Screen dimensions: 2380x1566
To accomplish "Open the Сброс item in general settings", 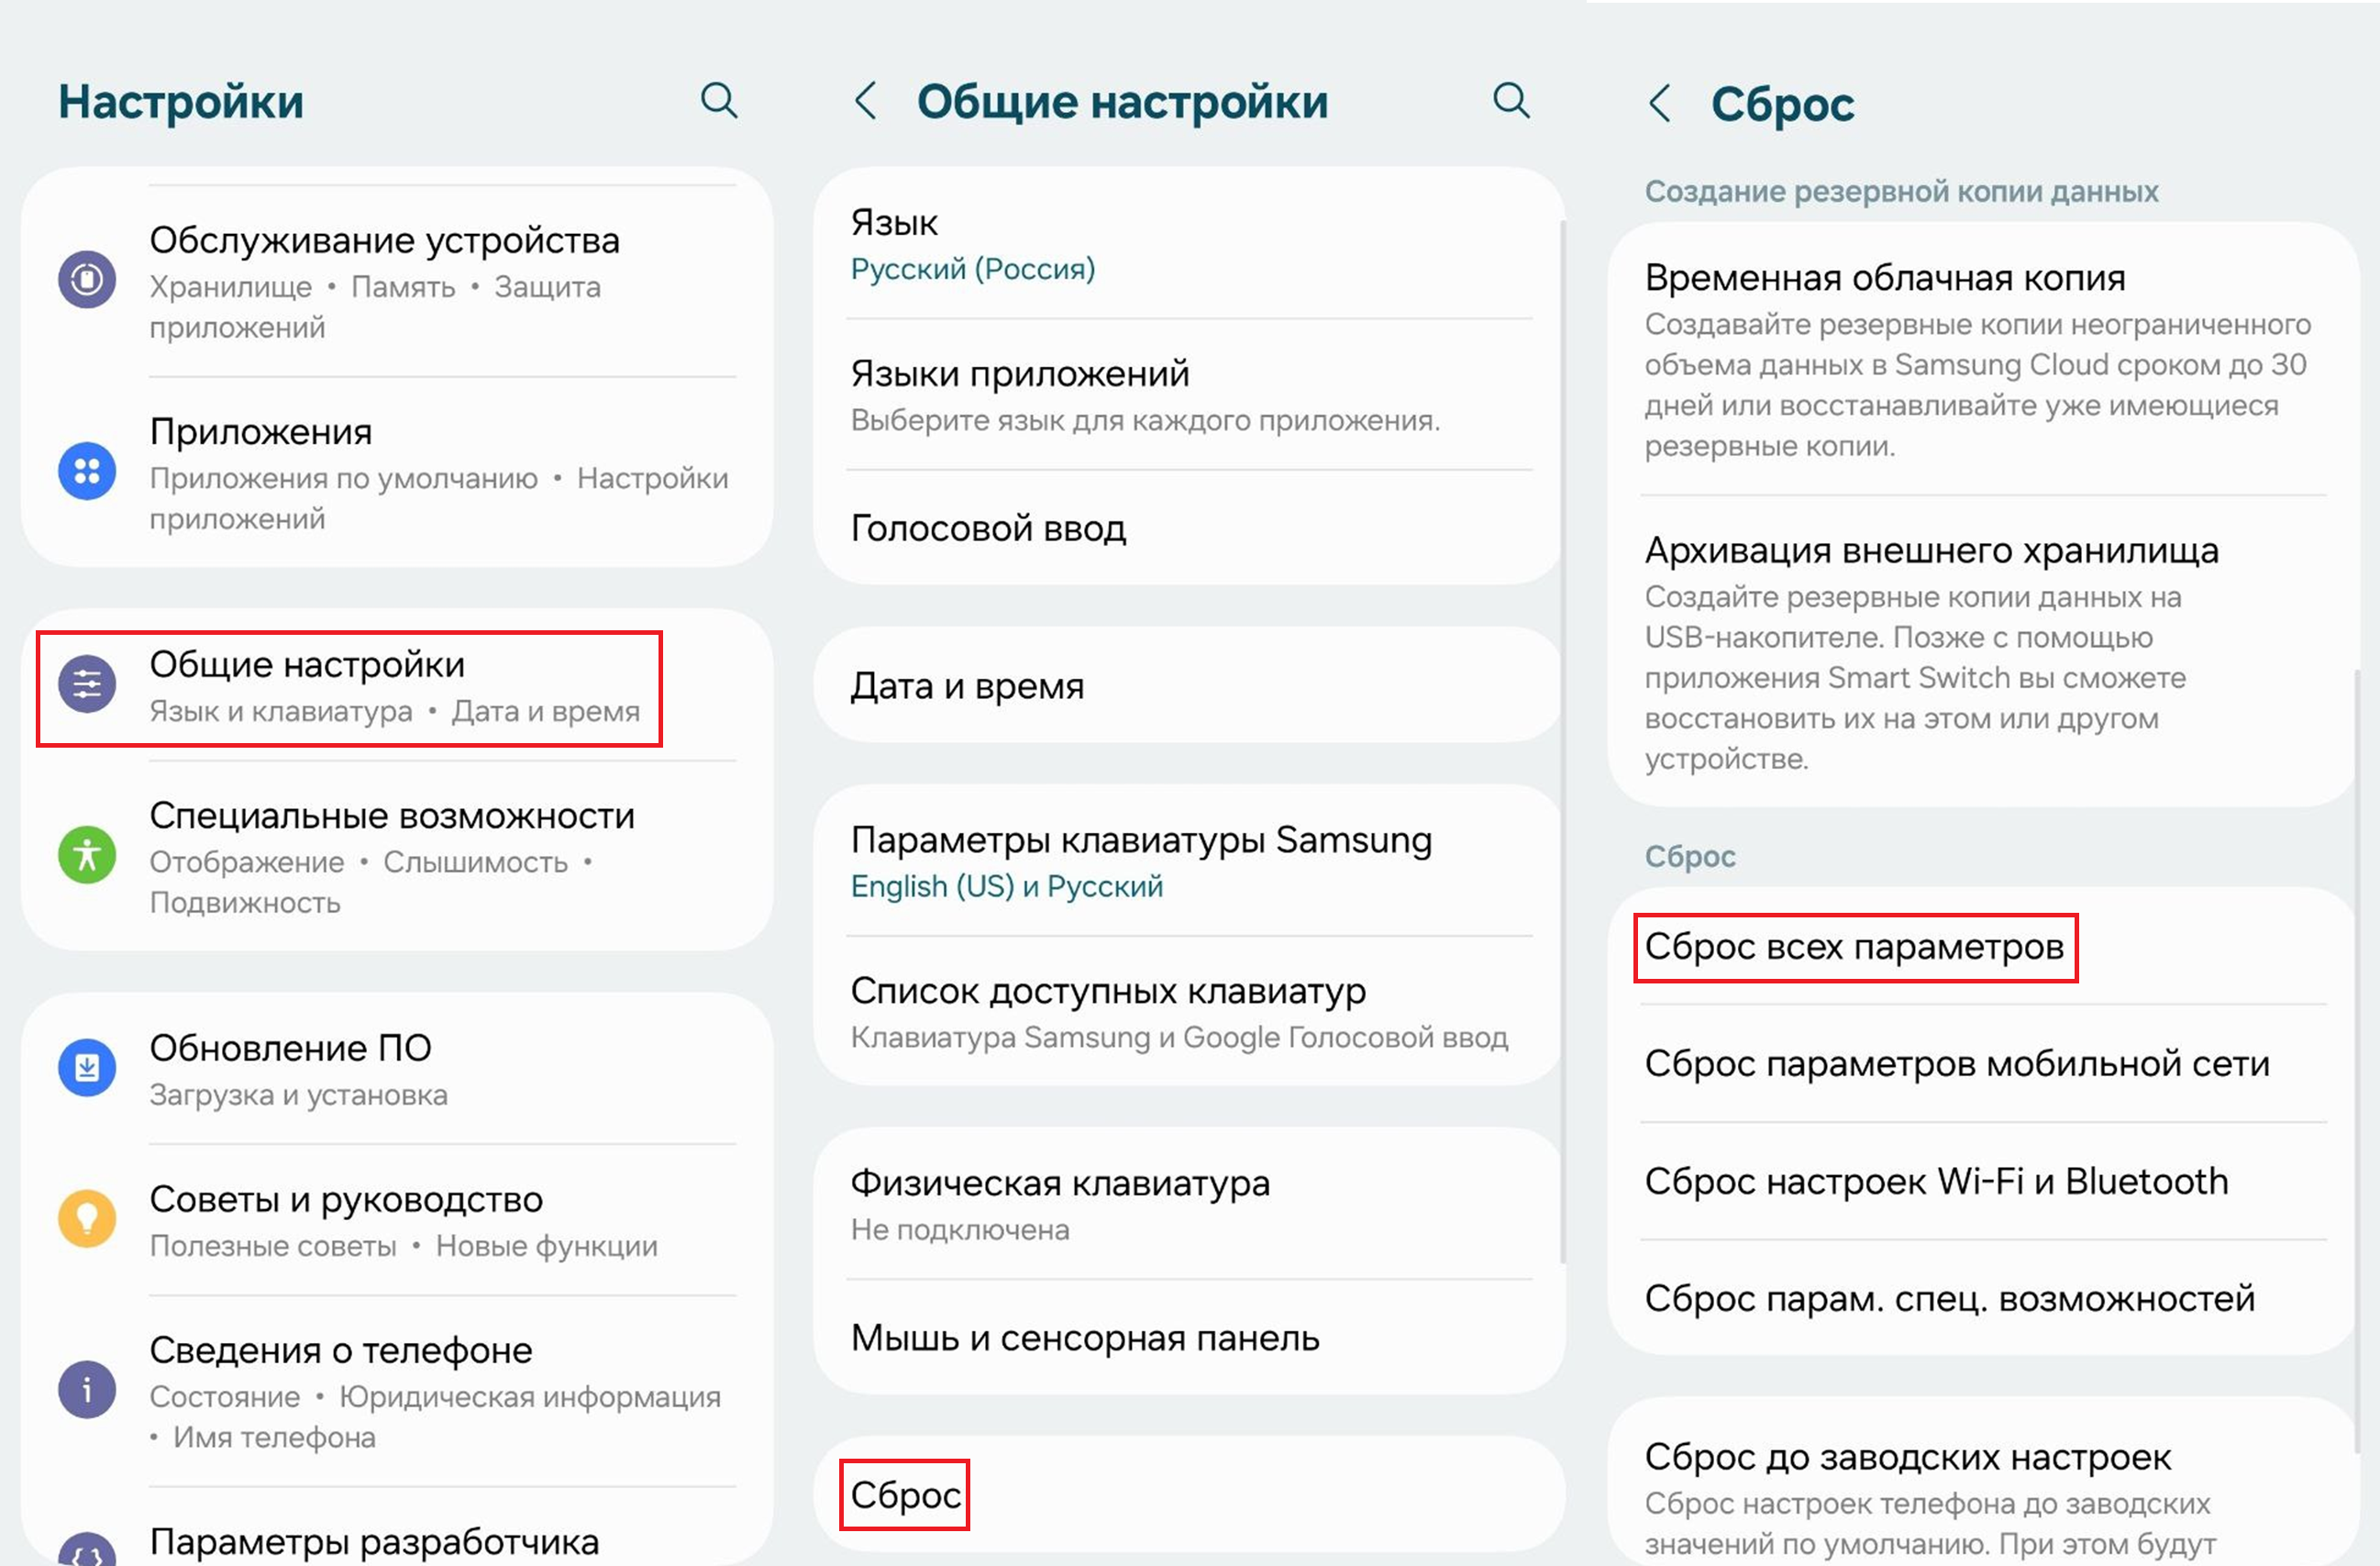I will click(x=905, y=1495).
